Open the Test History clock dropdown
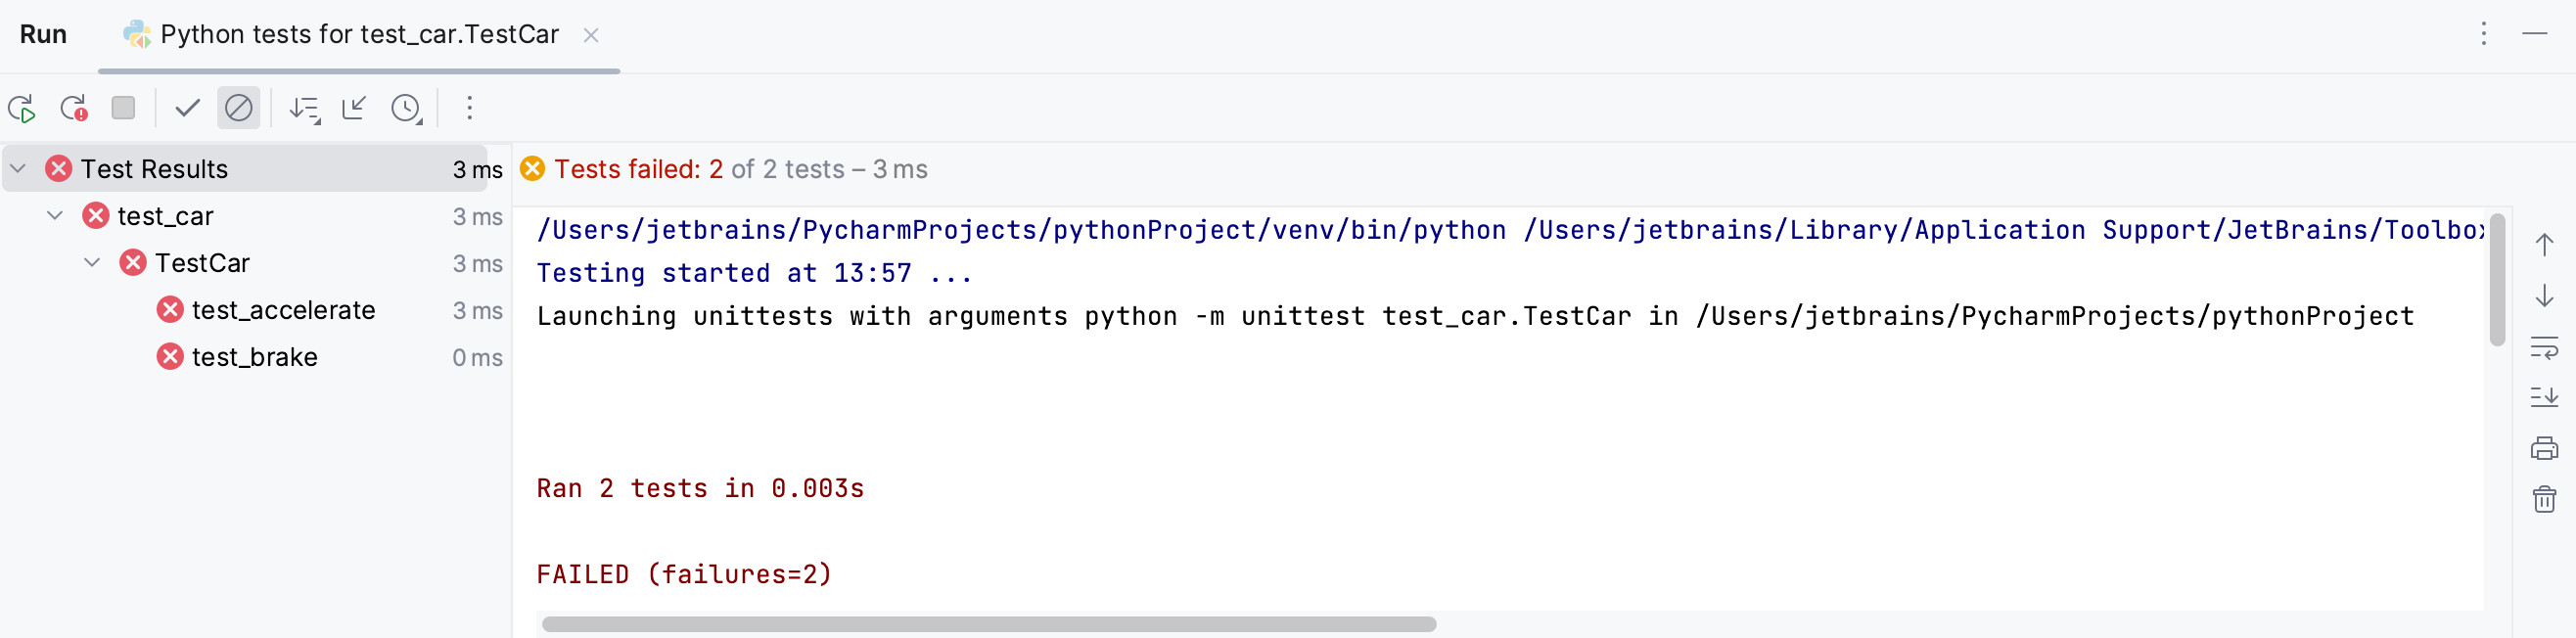The image size is (2576, 638). point(406,108)
